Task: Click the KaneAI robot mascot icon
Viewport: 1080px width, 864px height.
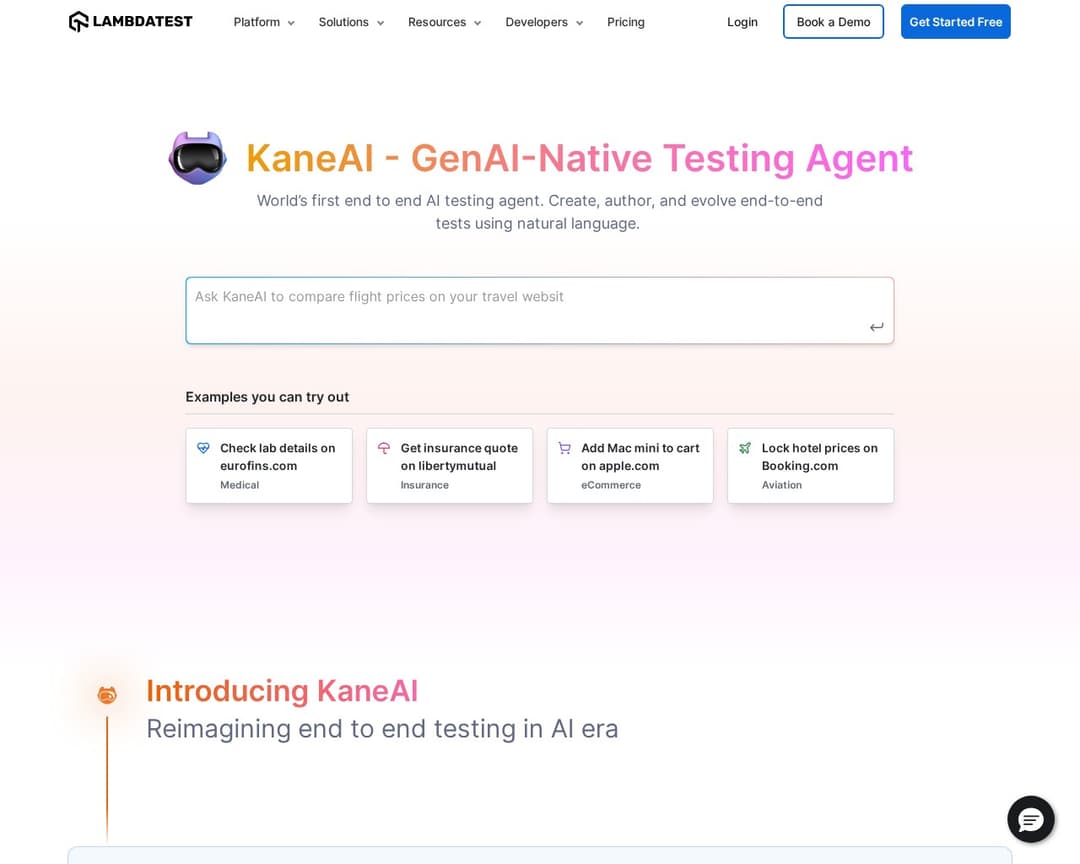Action: click(x=197, y=157)
